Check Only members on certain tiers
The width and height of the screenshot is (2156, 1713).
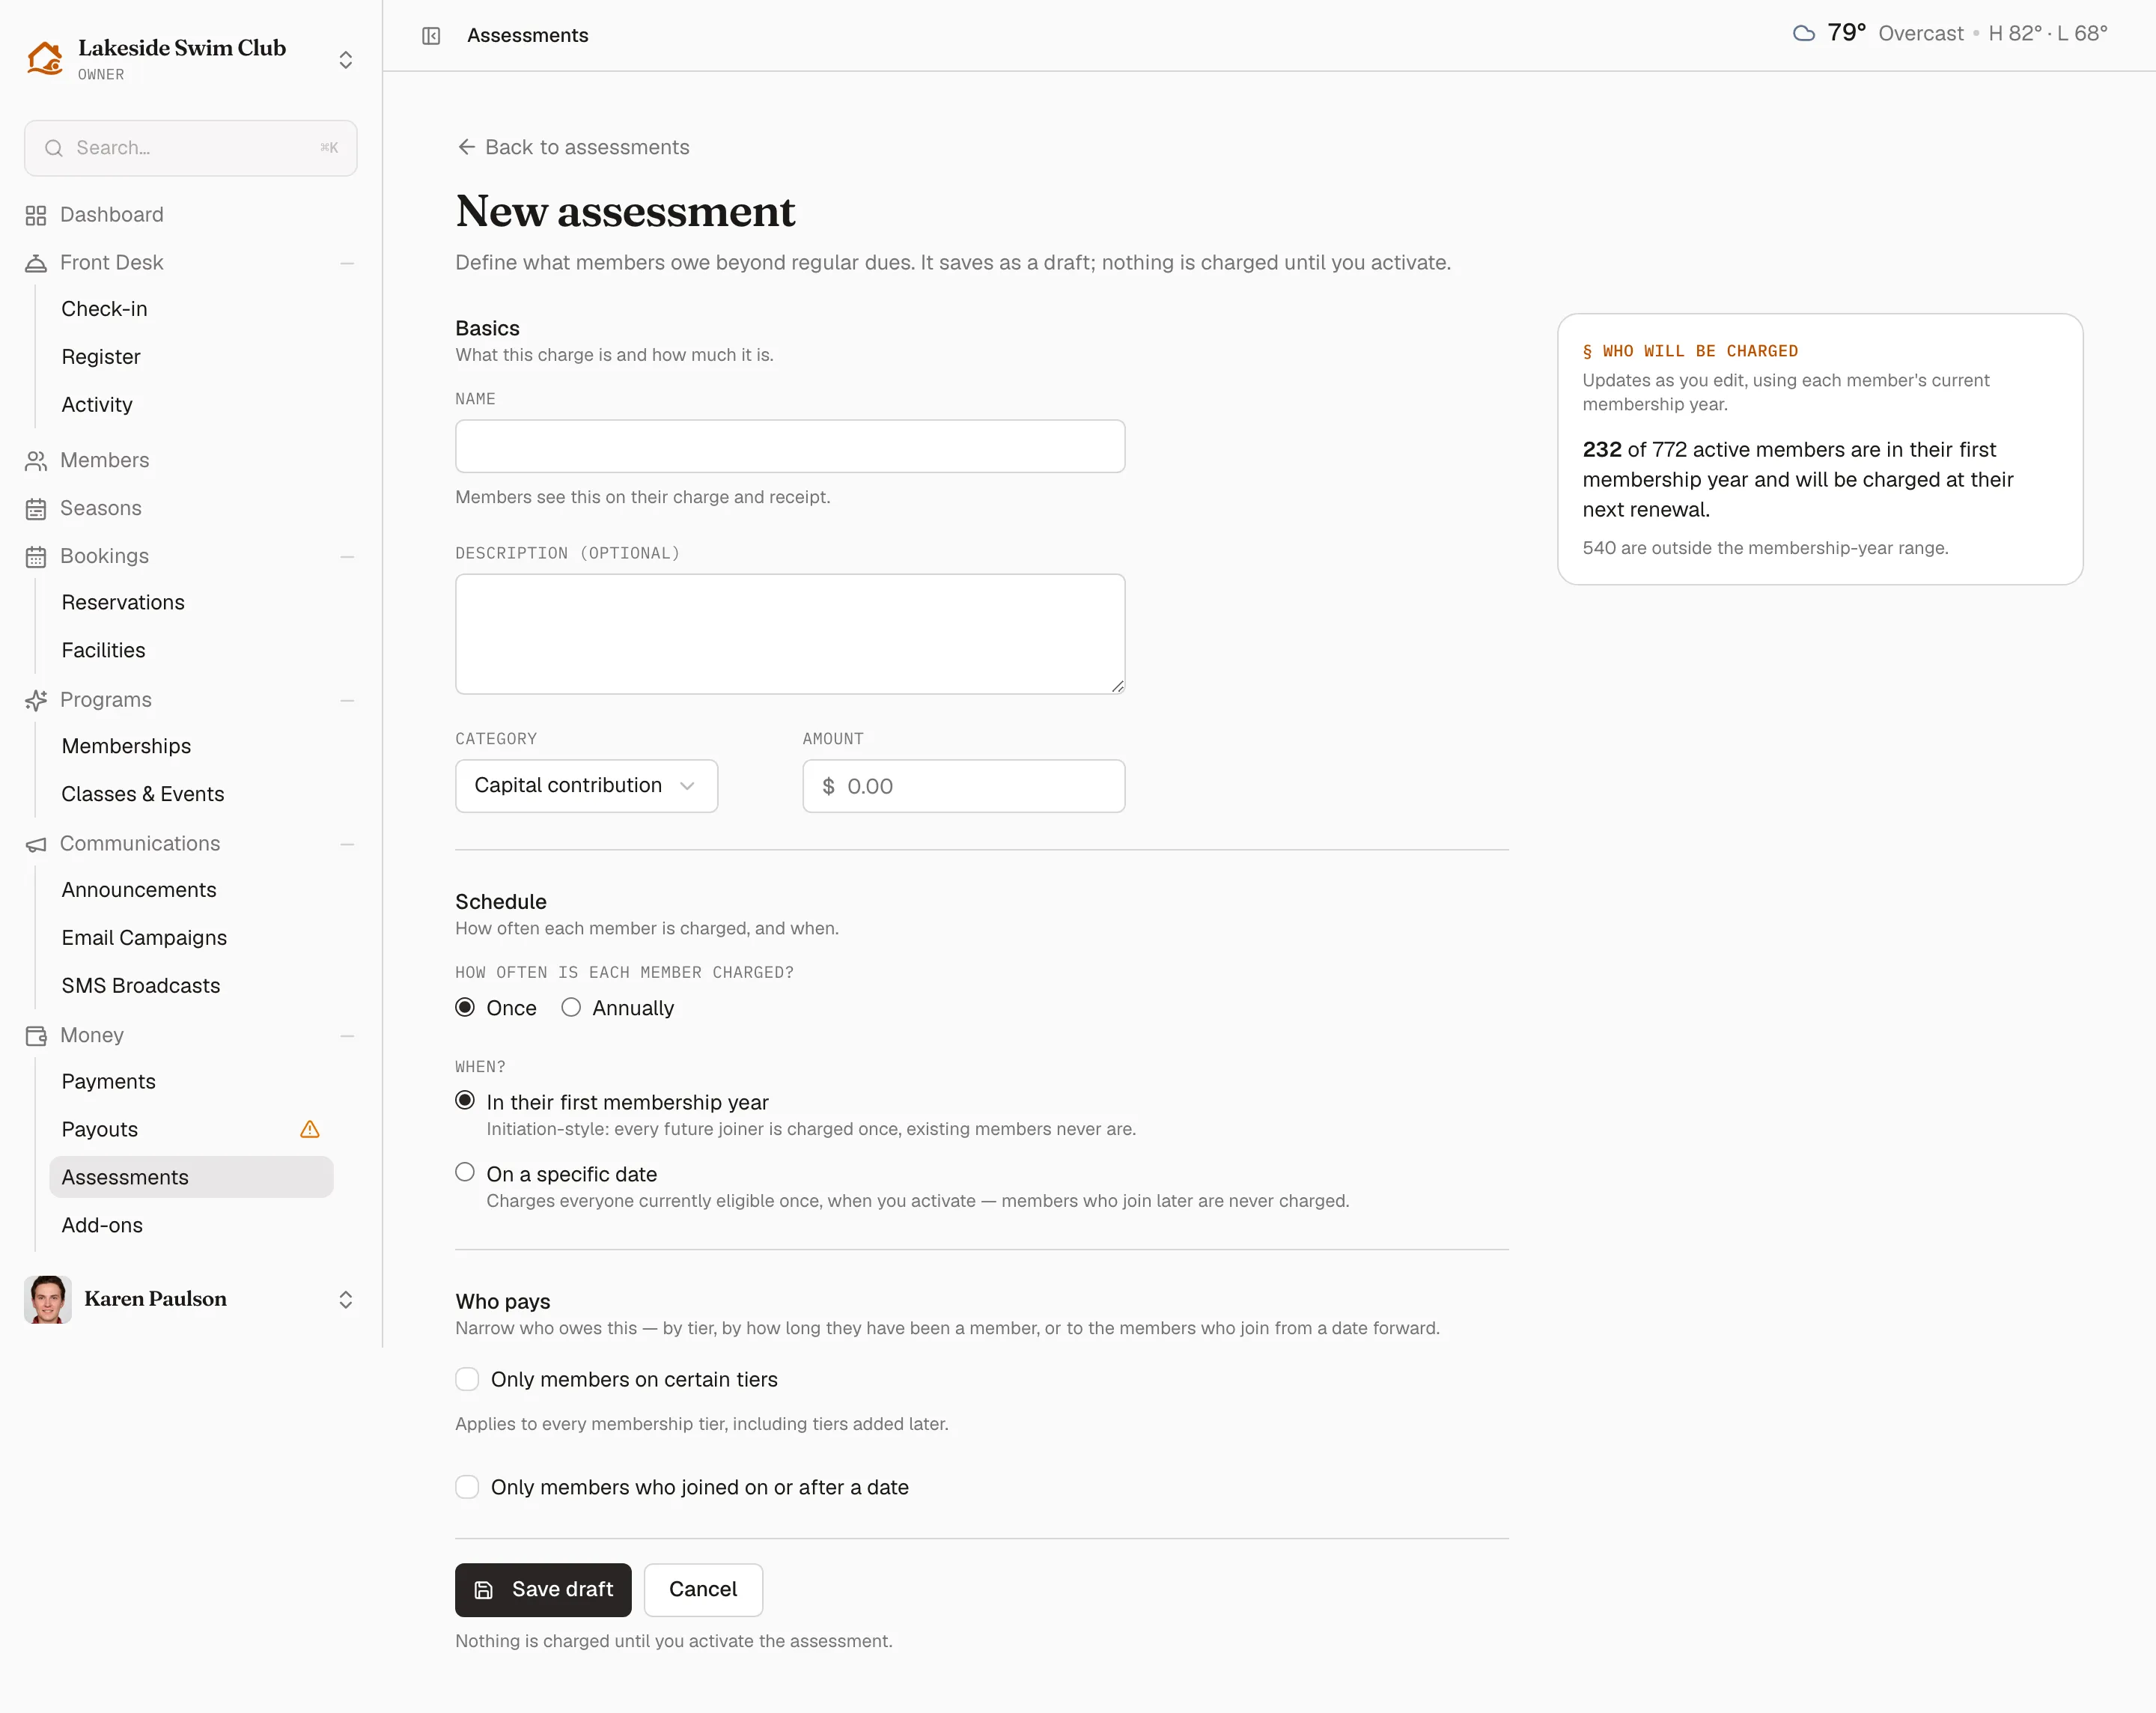[467, 1379]
